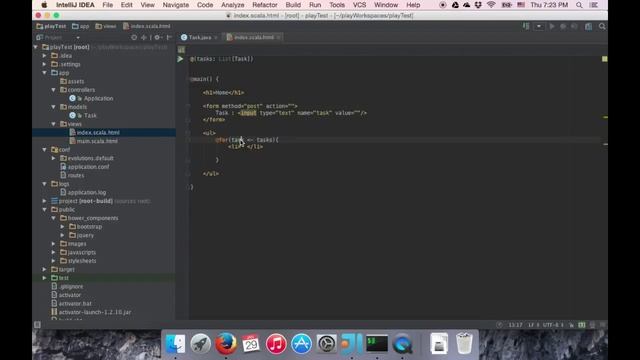
Task: Open Terminal from the Dock
Action: pyautogui.click(x=377, y=343)
